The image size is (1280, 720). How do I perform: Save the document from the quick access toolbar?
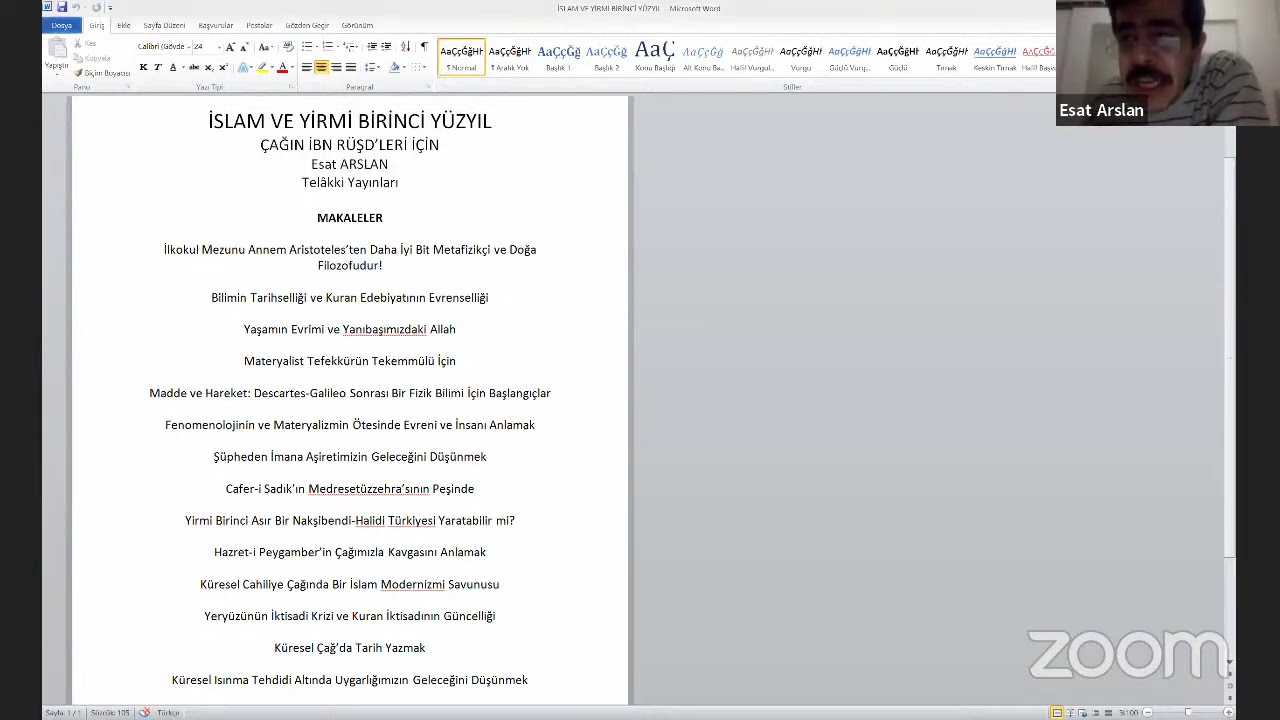tap(62, 7)
